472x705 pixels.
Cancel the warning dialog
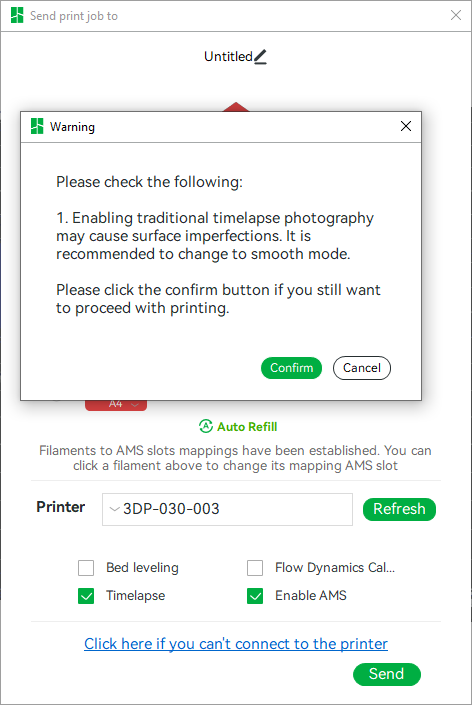[x=362, y=368]
